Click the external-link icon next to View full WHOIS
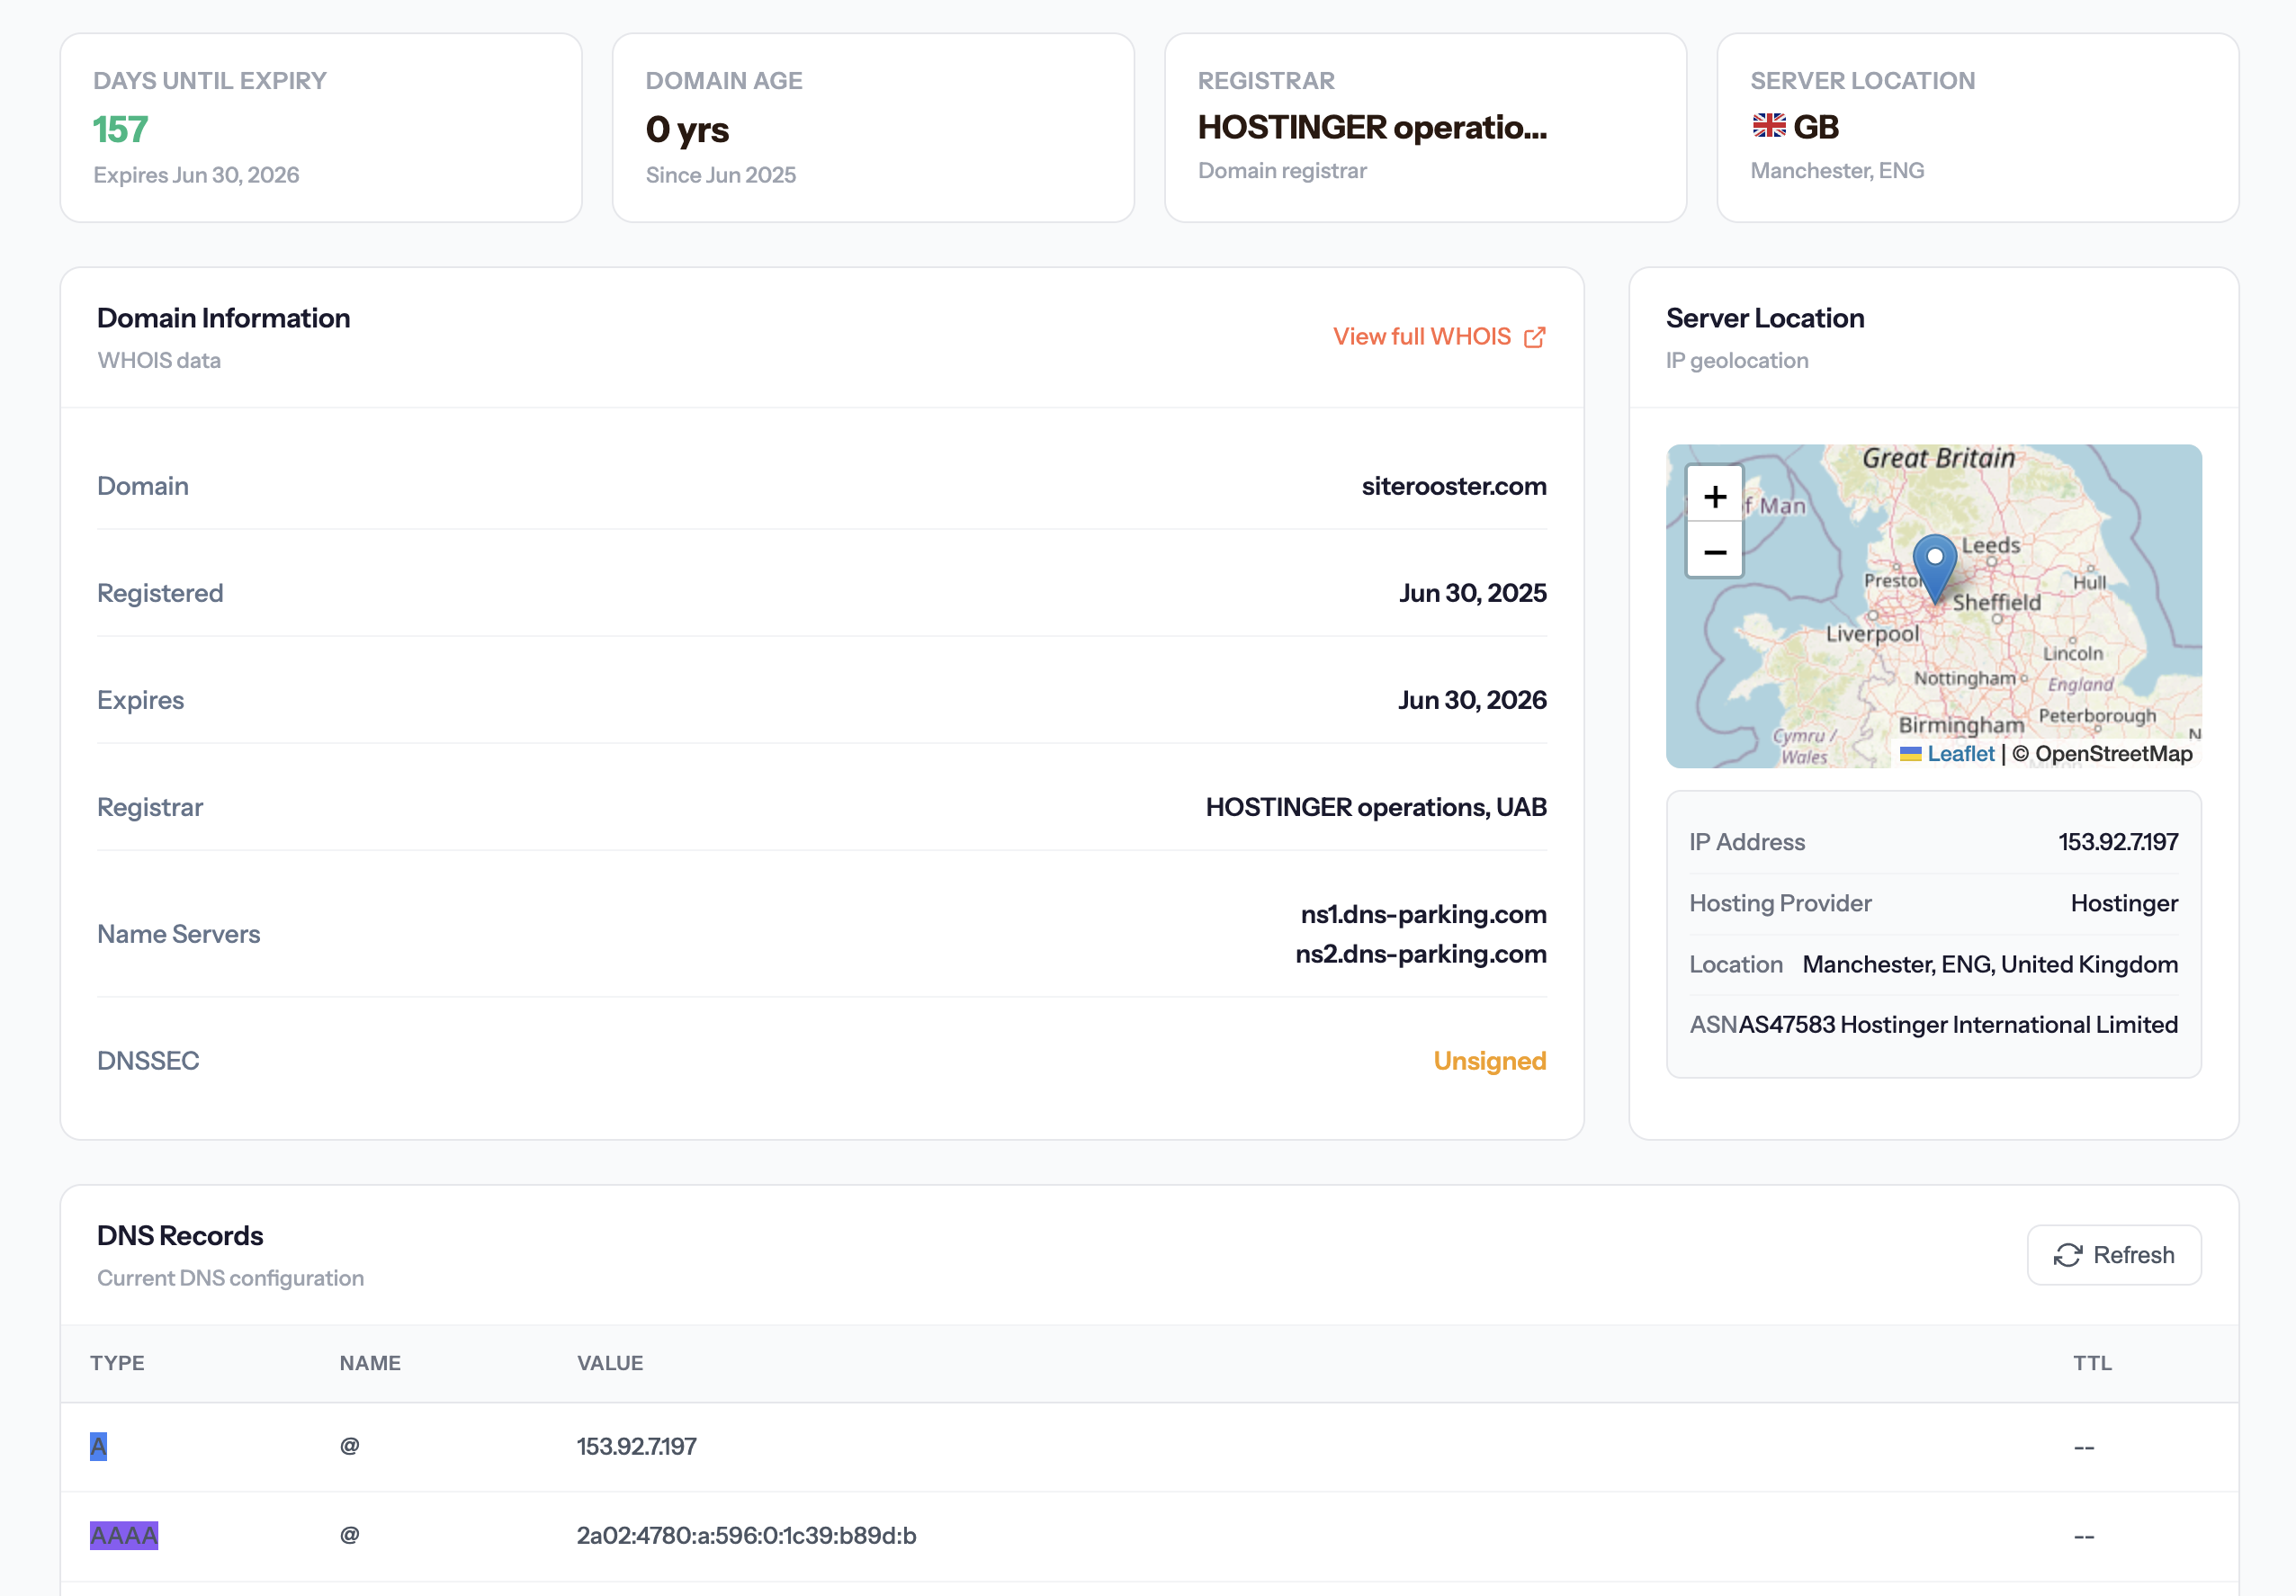This screenshot has height=1596, width=2296. click(1535, 337)
